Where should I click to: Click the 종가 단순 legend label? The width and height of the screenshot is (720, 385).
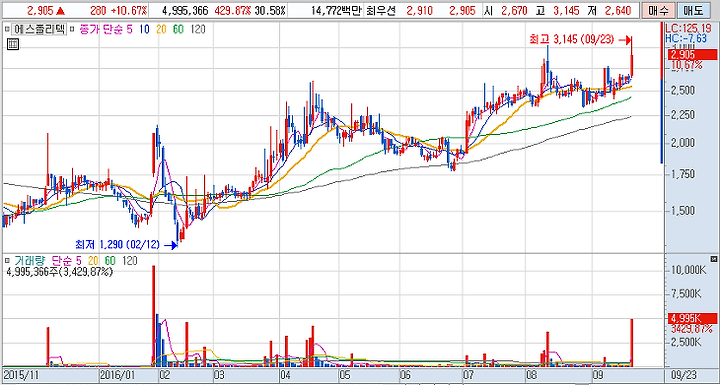[100, 30]
